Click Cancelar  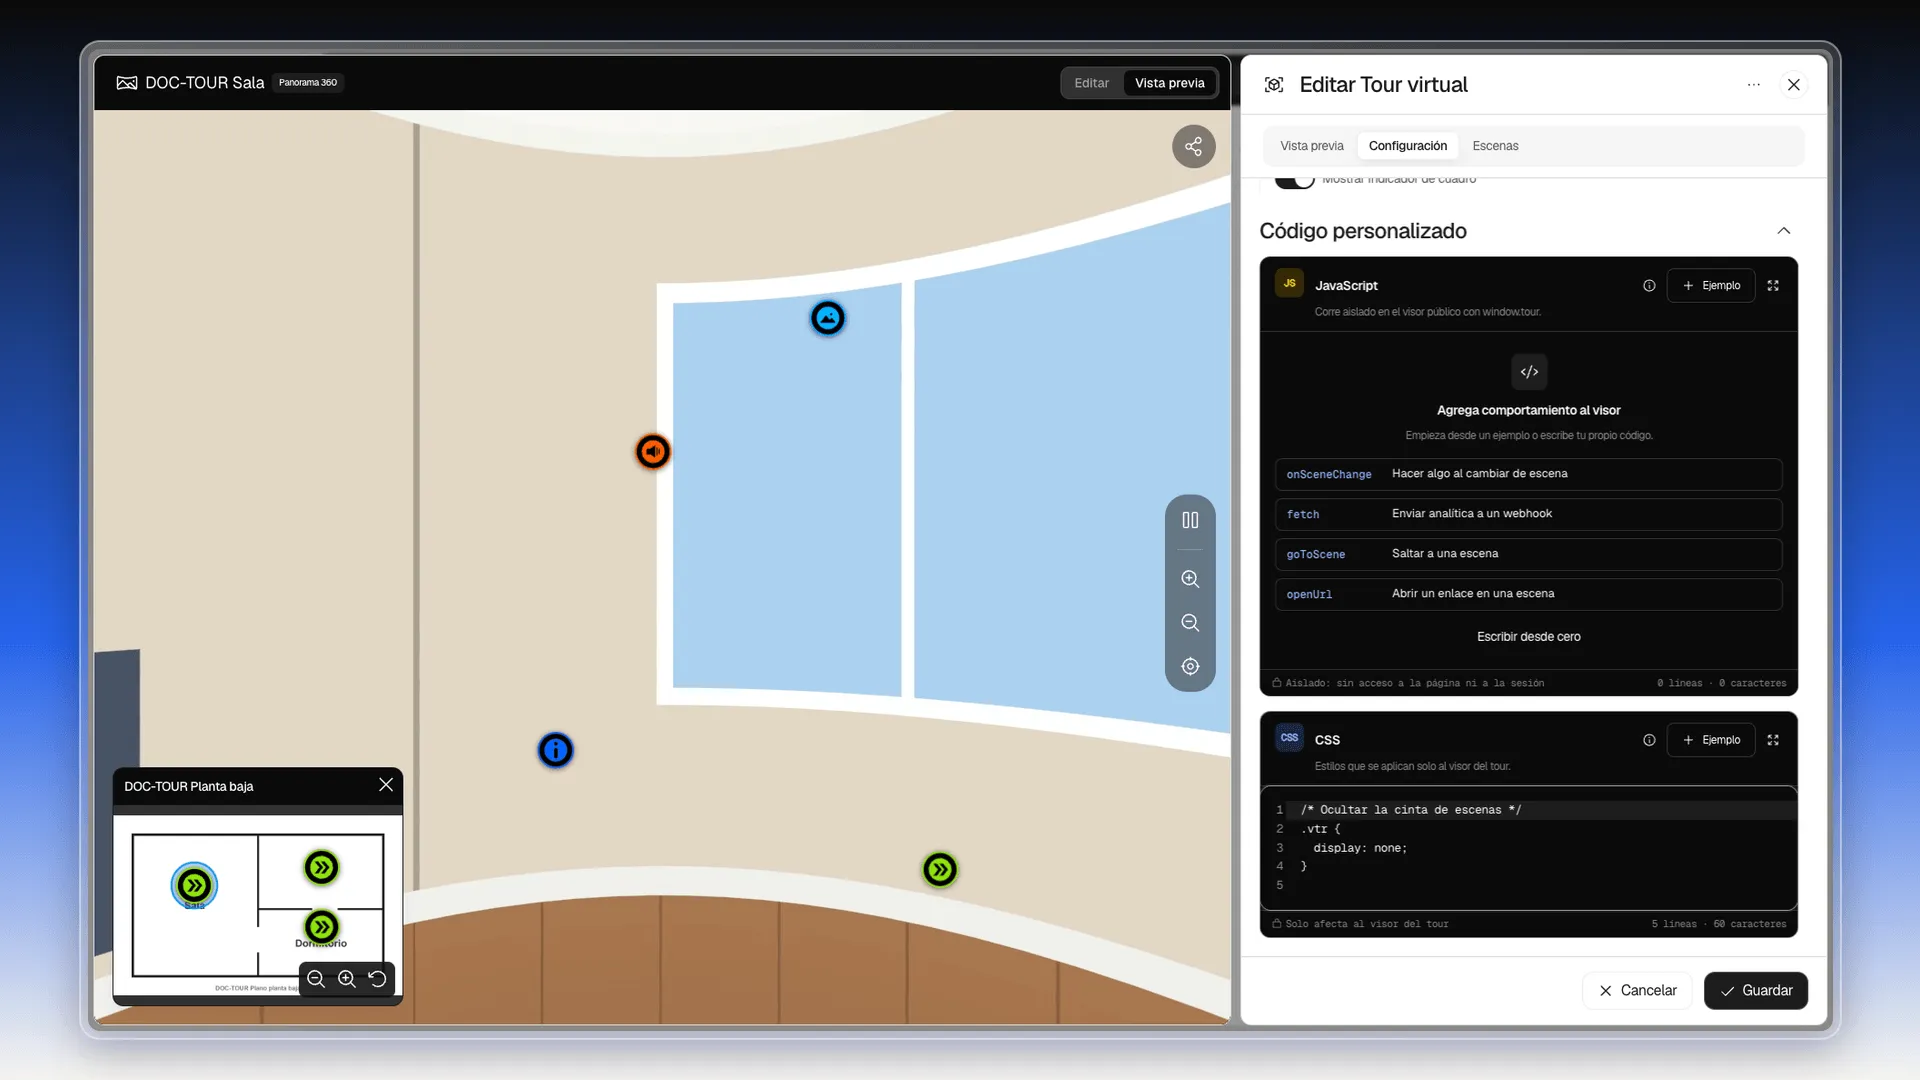click(x=1637, y=991)
